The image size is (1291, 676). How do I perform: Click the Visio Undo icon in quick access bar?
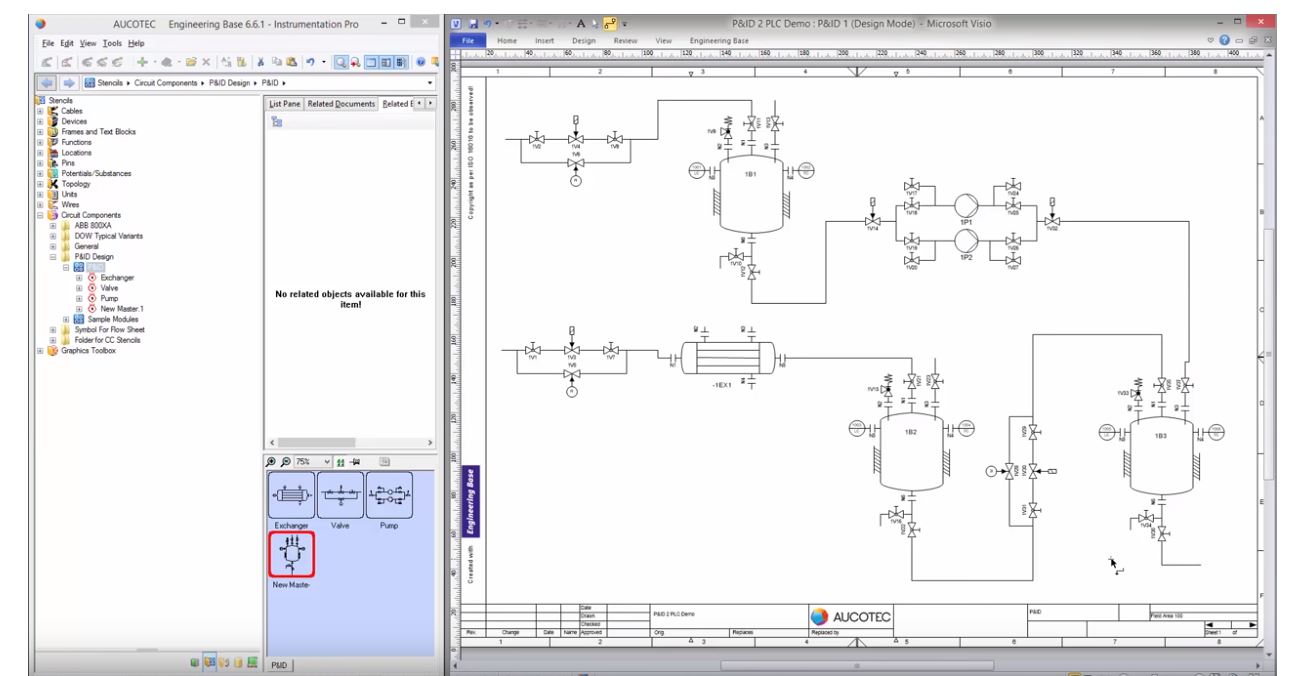[x=486, y=21]
